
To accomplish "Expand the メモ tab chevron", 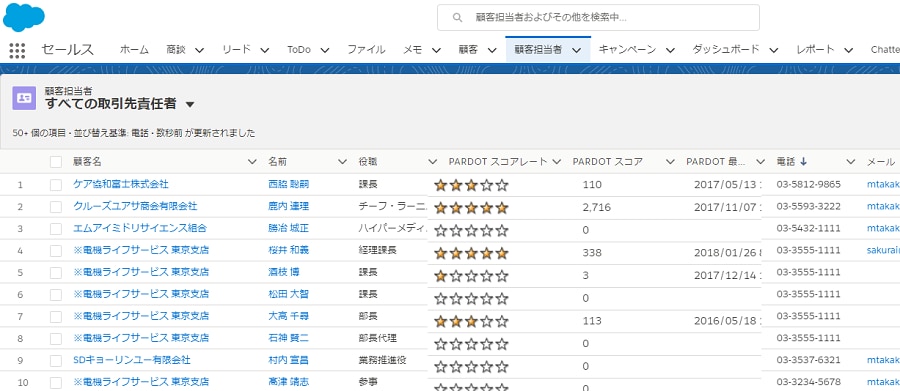I will coord(436,50).
